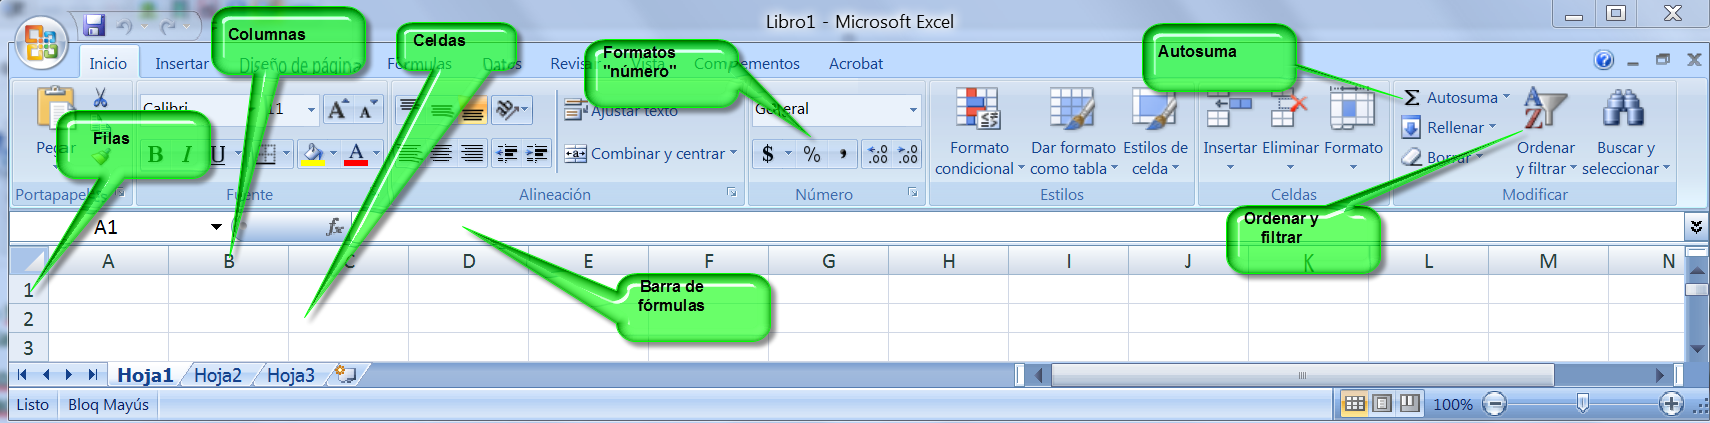This screenshot has height=423, width=1710.
Task: Click the insert function fx icon
Action: tap(335, 227)
